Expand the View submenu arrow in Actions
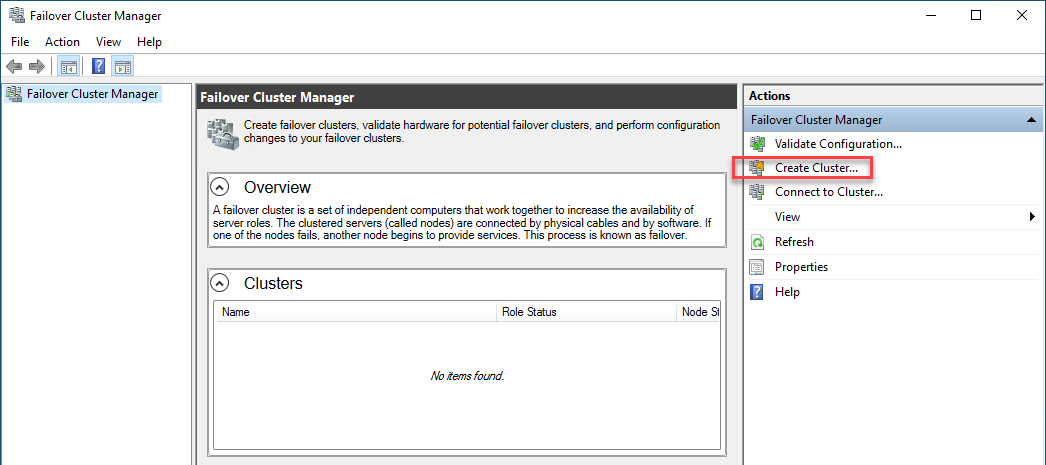This screenshot has width=1046, height=465. [x=1032, y=217]
